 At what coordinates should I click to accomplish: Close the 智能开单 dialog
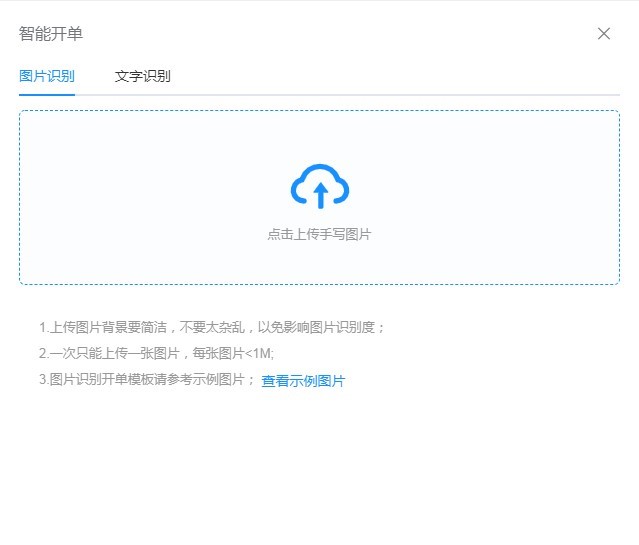point(604,34)
